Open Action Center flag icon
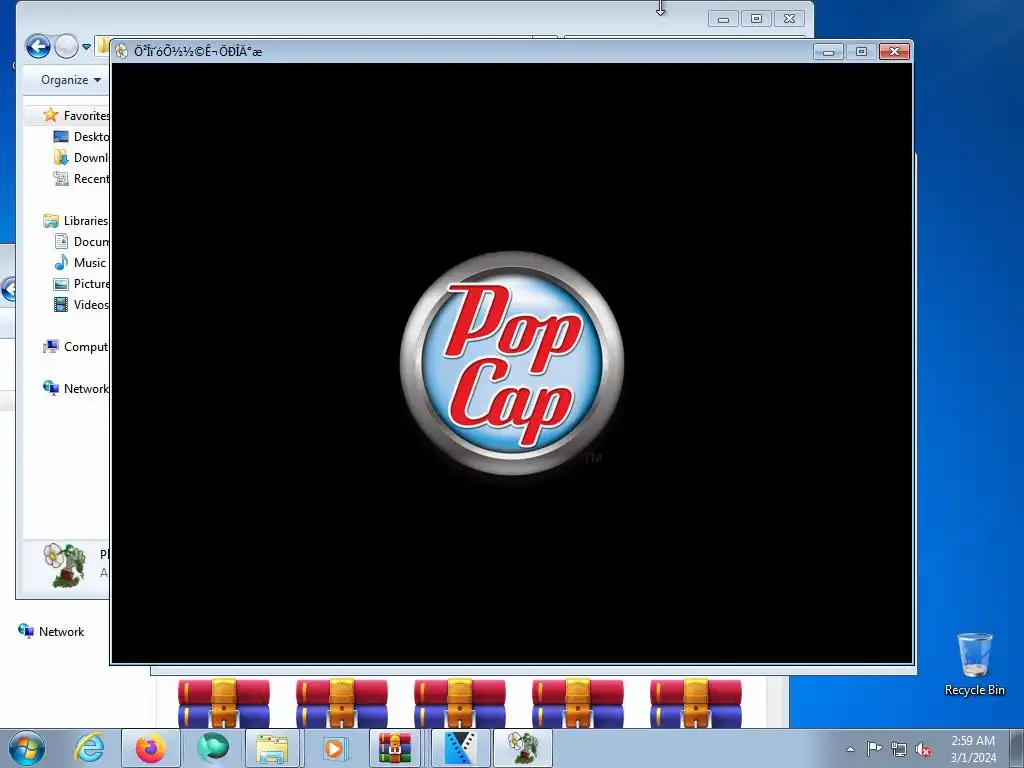1024x768 pixels. [x=874, y=748]
